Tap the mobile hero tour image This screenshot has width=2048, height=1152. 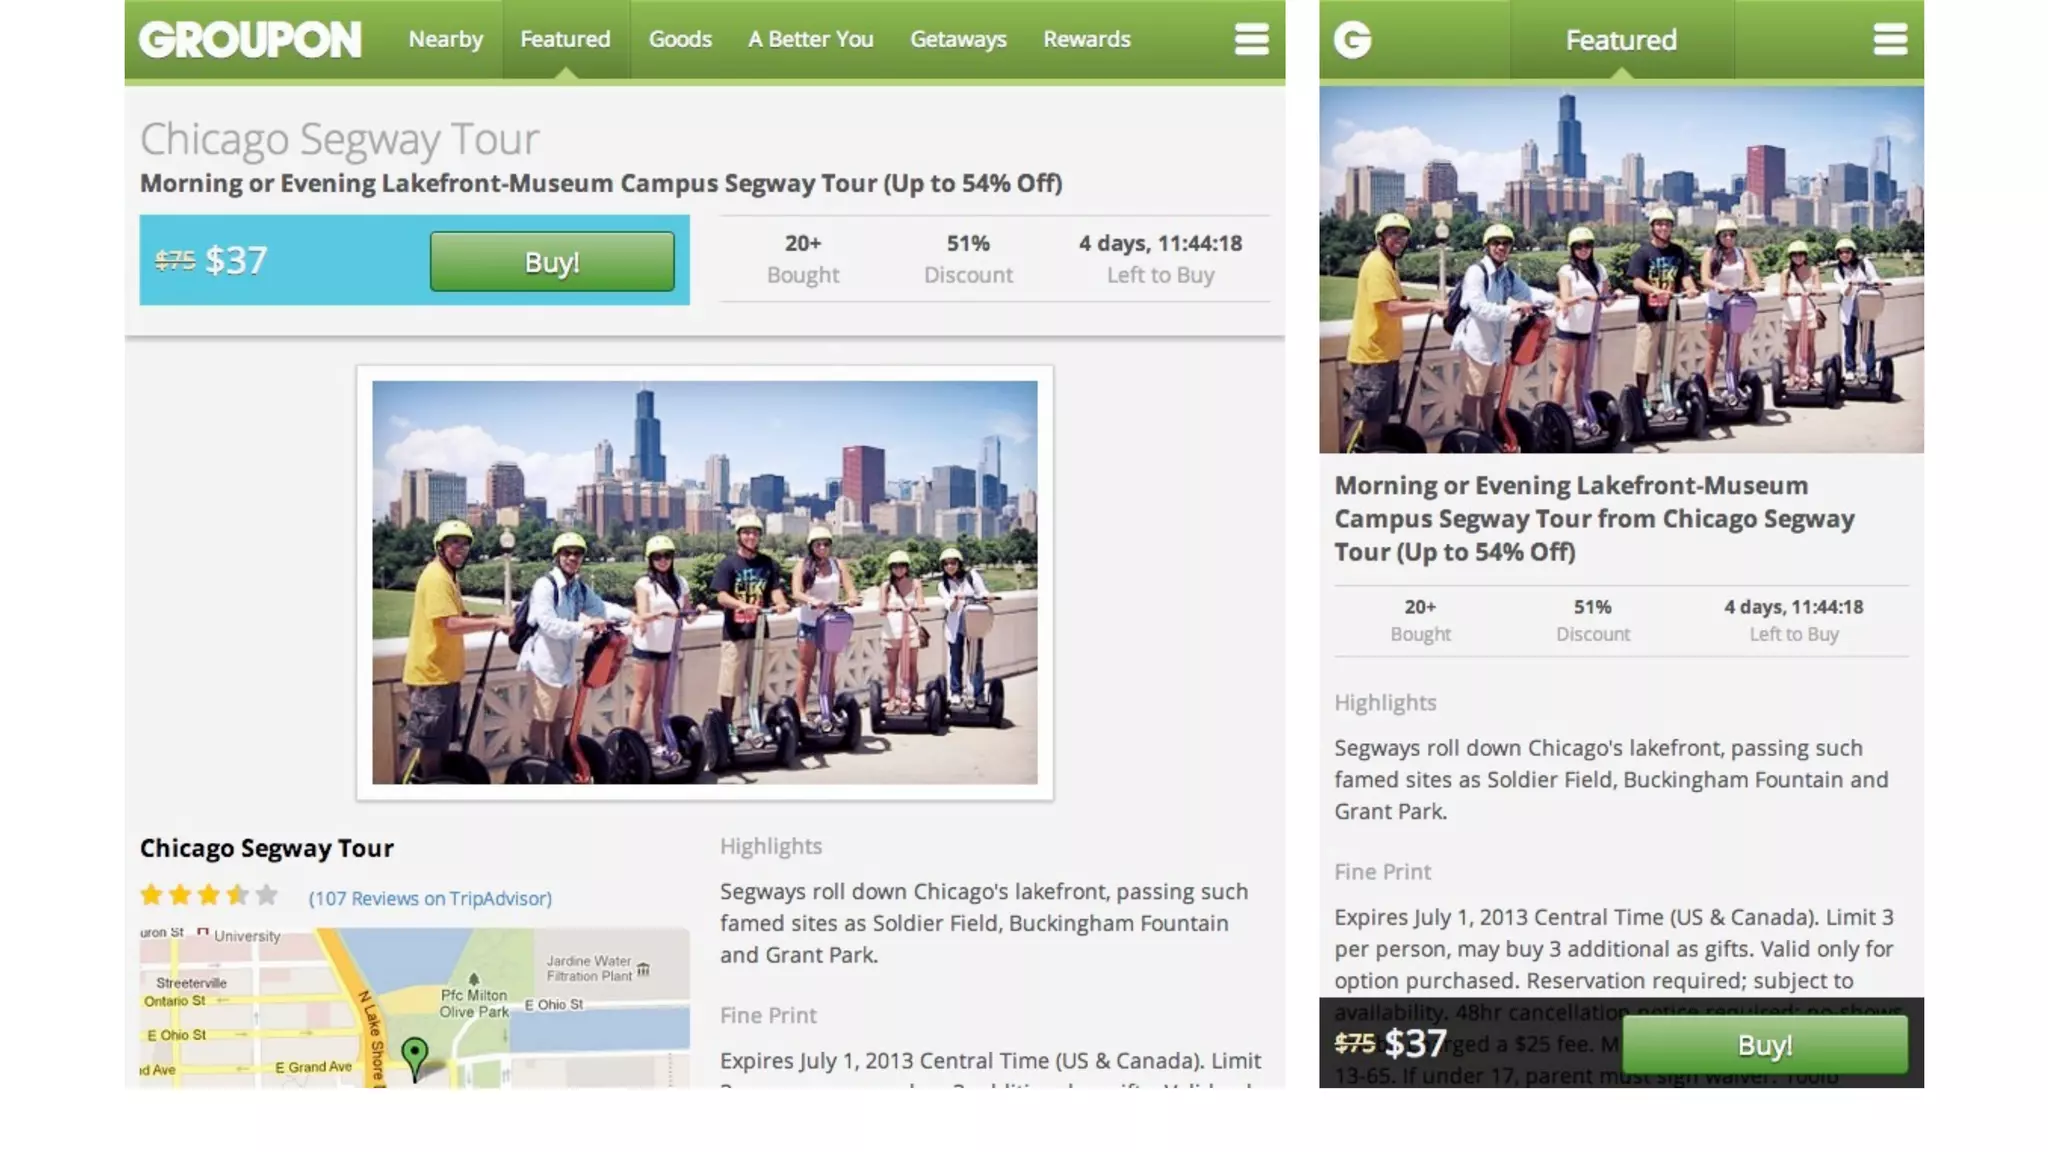1620,270
